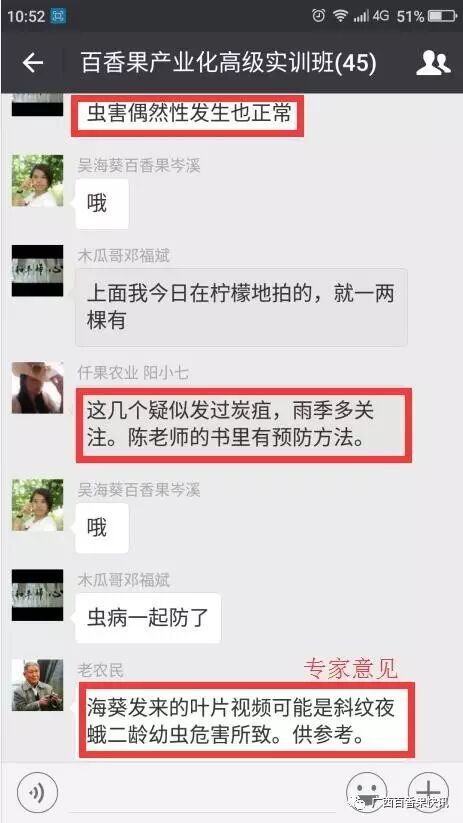463x823 pixels.
Task: Open group members icon in header
Action: point(433,64)
